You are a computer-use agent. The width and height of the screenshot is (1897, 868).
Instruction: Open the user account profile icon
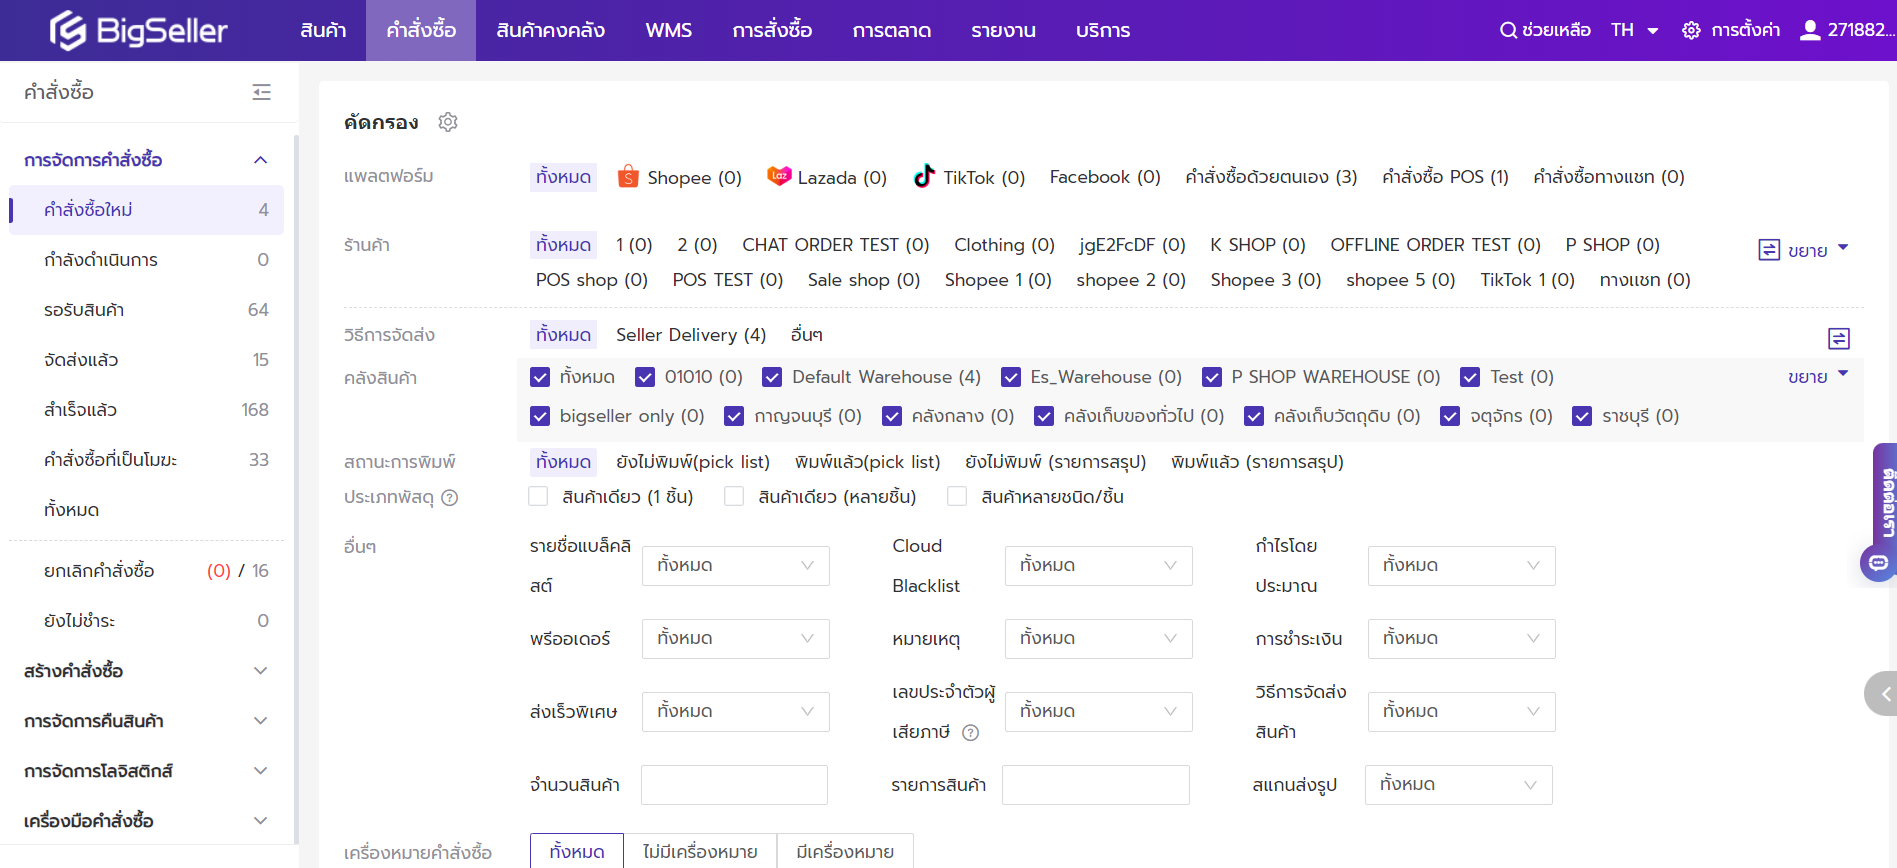[x=1809, y=30]
